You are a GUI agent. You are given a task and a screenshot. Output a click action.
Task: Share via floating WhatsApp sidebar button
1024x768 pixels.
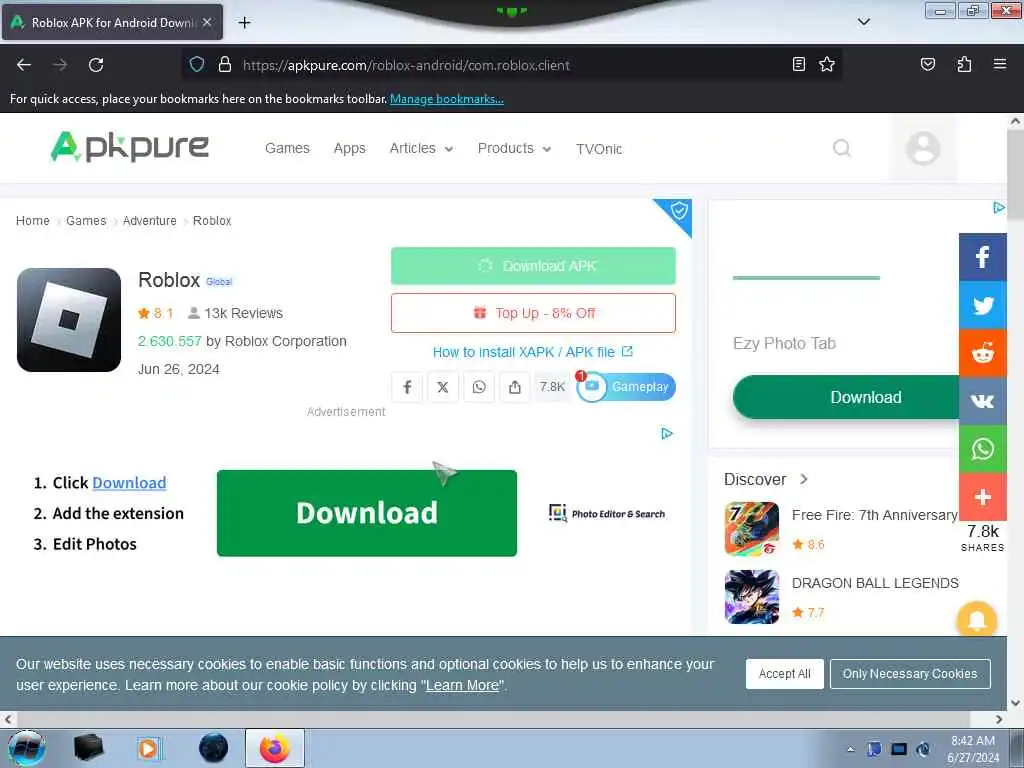[x=982, y=449]
